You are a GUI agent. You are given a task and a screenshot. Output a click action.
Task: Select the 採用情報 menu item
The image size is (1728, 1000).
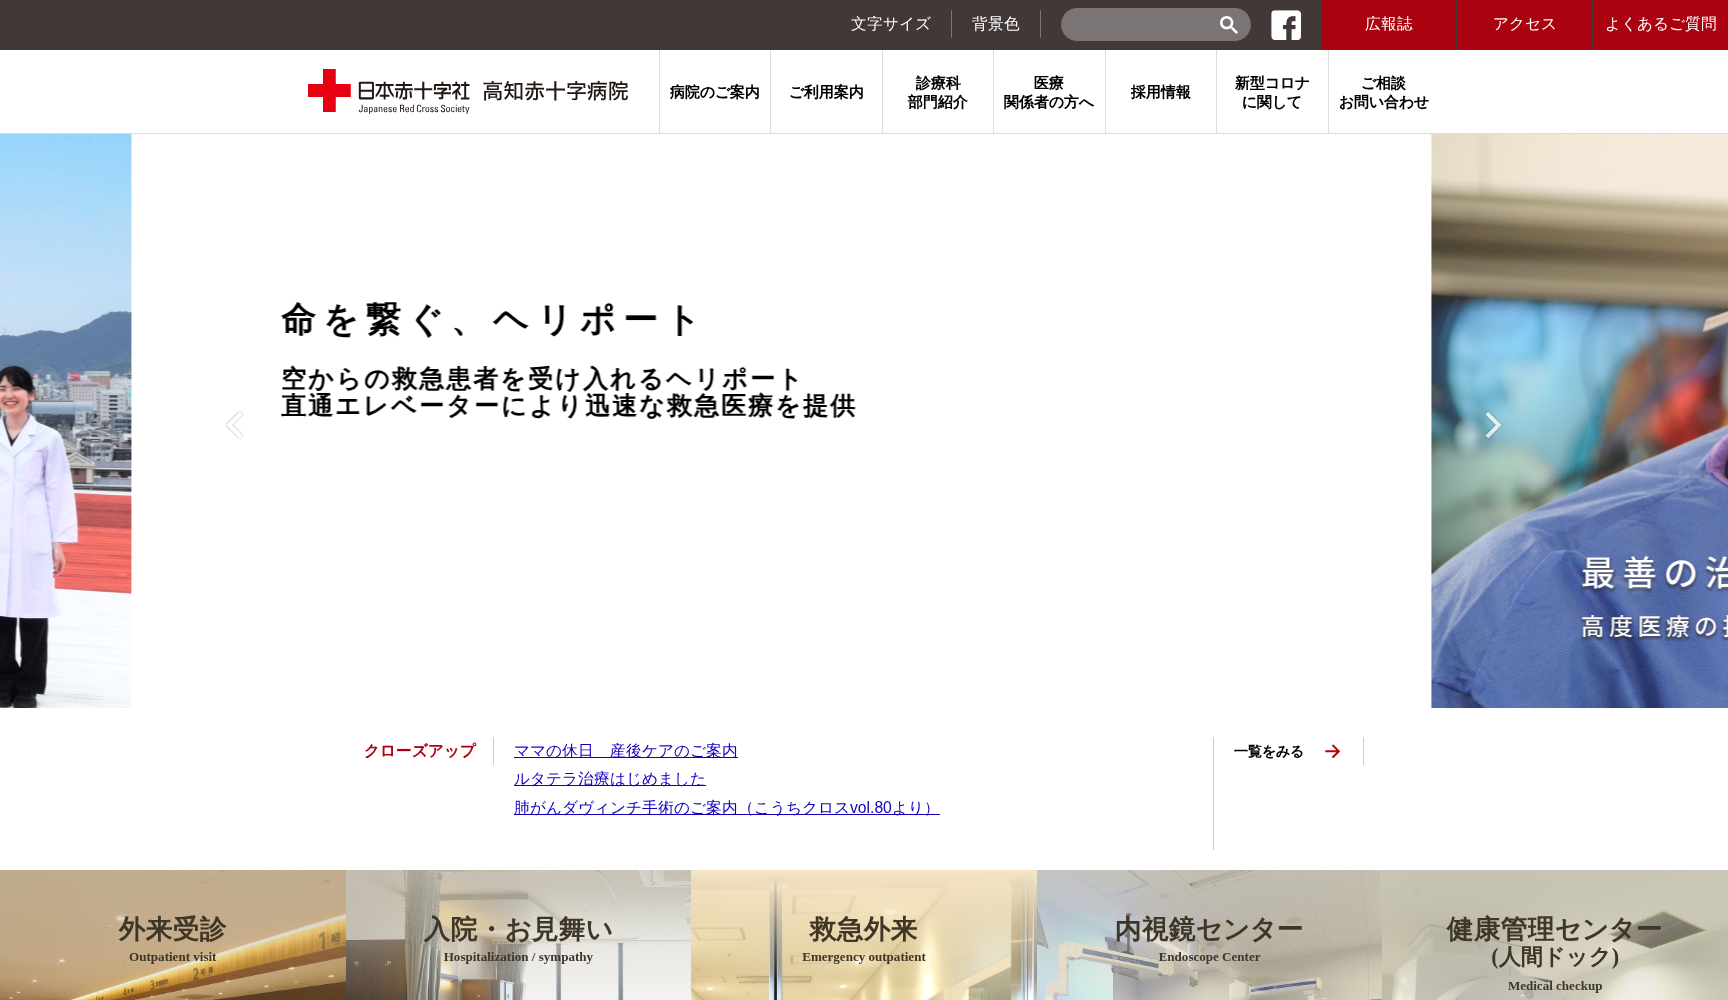point(1160,91)
